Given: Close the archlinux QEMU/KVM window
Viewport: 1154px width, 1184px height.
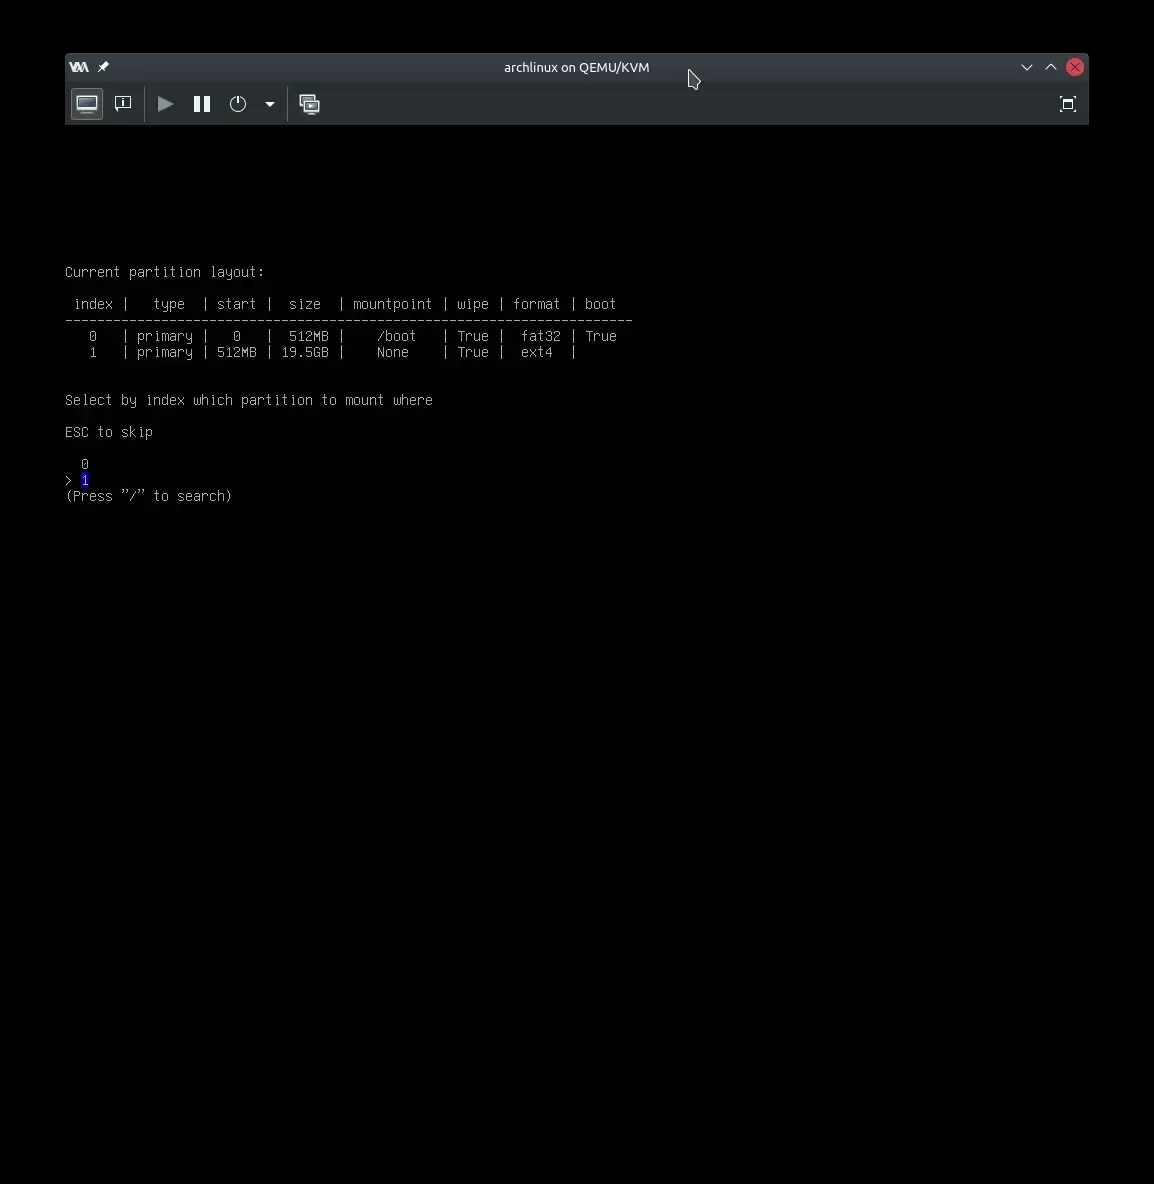Looking at the screenshot, I should (x=1075, y=67).
